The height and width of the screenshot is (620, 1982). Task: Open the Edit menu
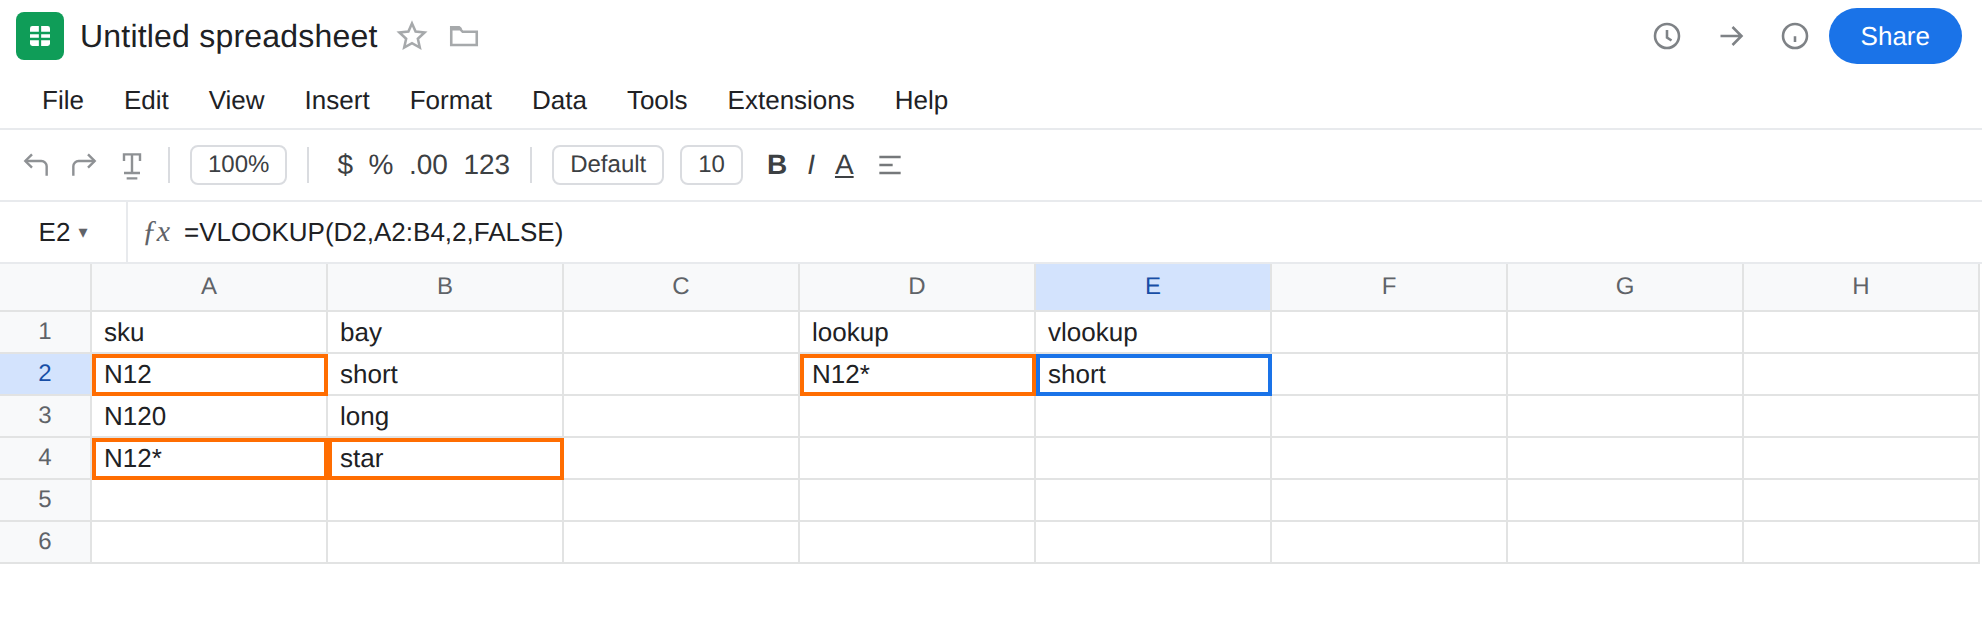pos(146,100)
